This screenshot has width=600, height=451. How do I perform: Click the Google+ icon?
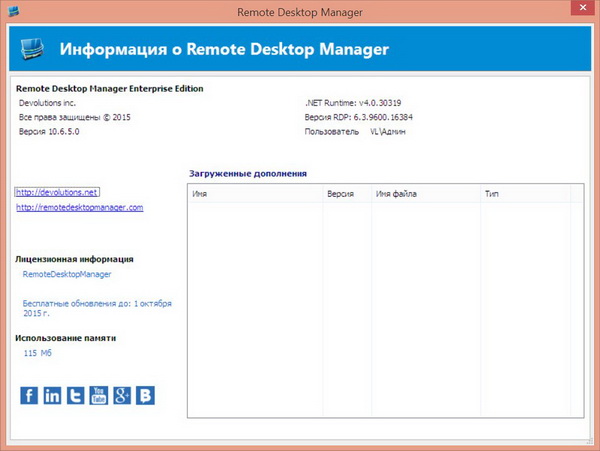(122, 395)
